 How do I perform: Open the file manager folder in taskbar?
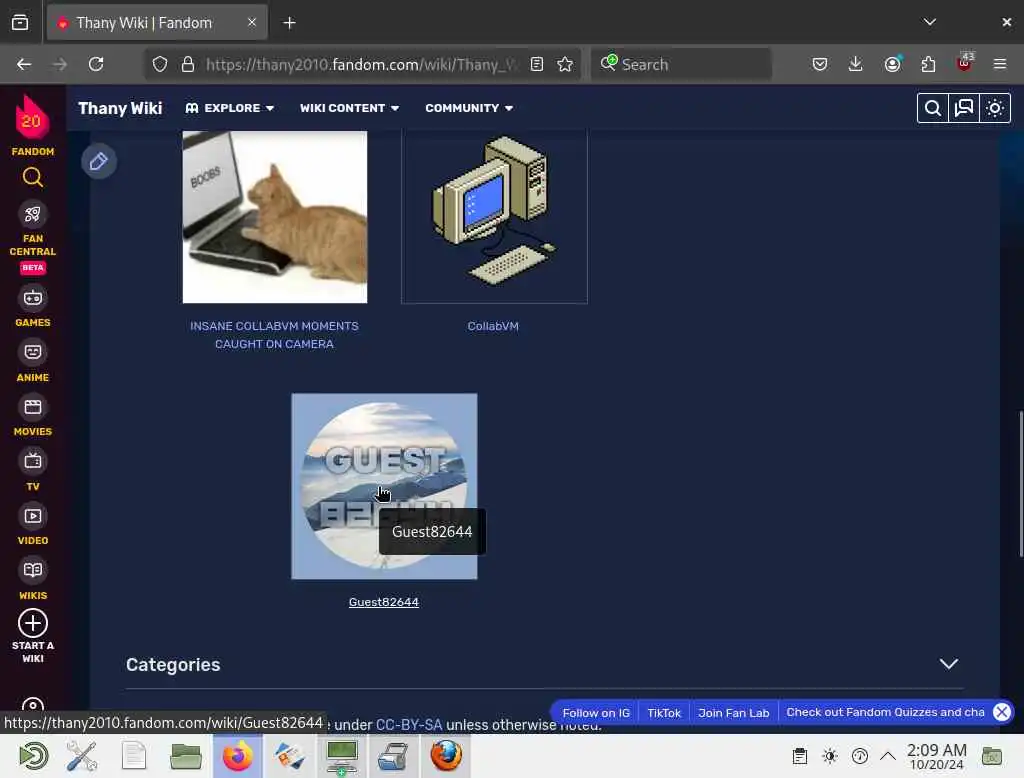click(x=185, y=756)
